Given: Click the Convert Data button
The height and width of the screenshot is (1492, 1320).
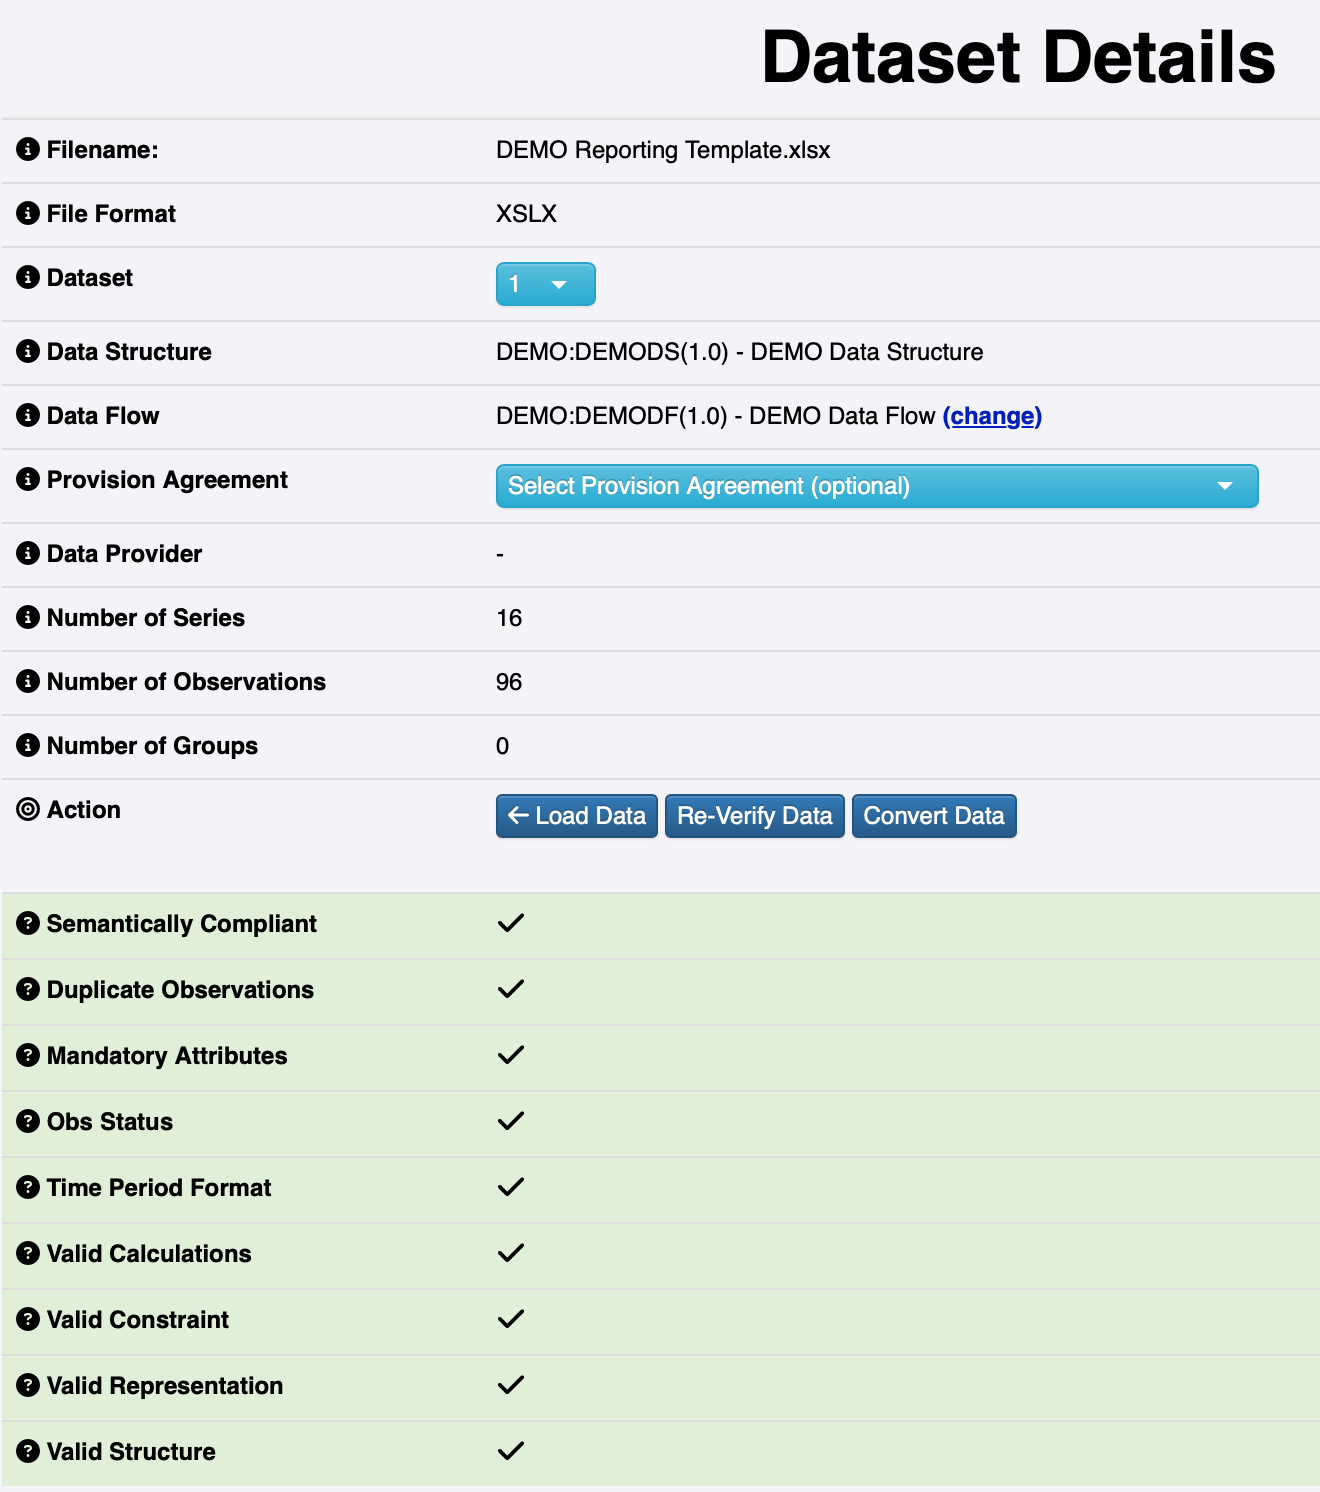Looking at the screenshot, I should click(x=933, y=816).
